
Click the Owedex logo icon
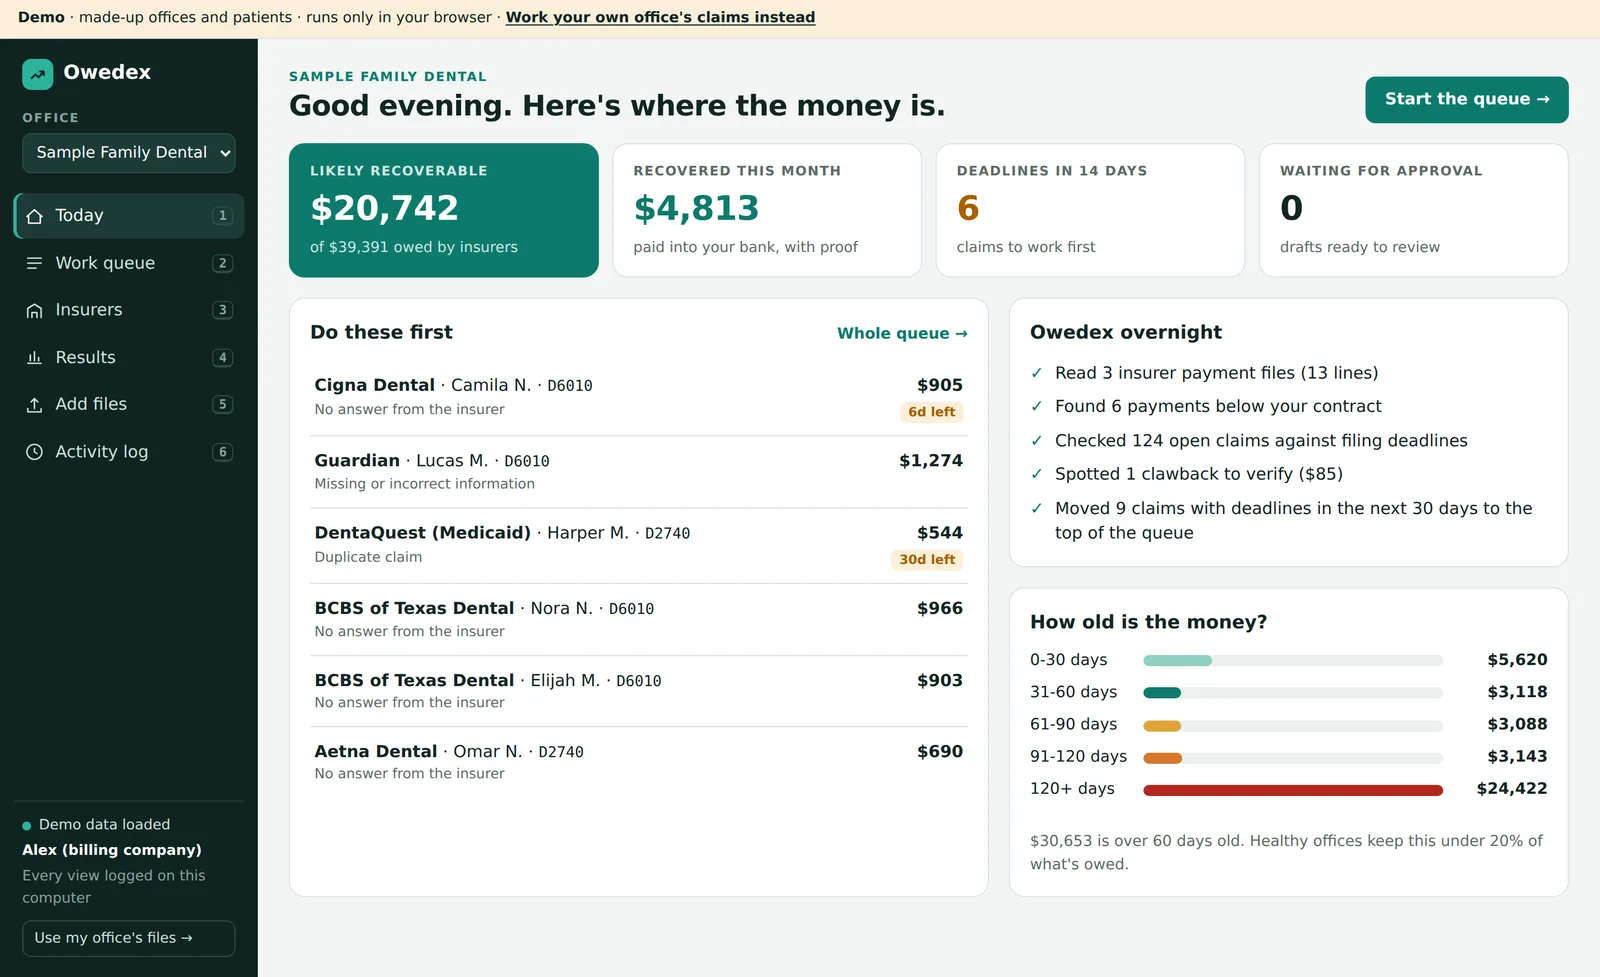37,74
